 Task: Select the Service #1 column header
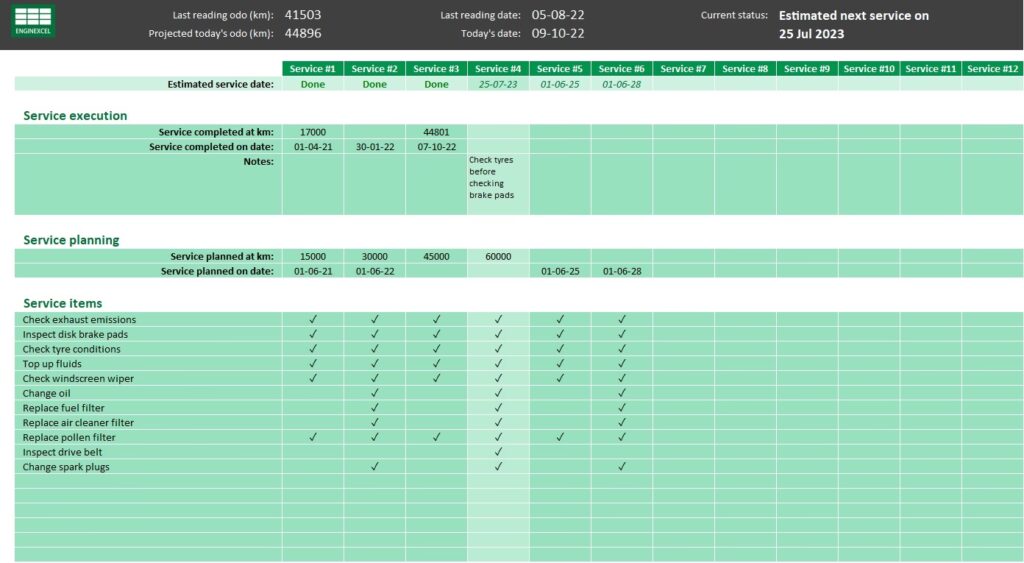(313, 69)
